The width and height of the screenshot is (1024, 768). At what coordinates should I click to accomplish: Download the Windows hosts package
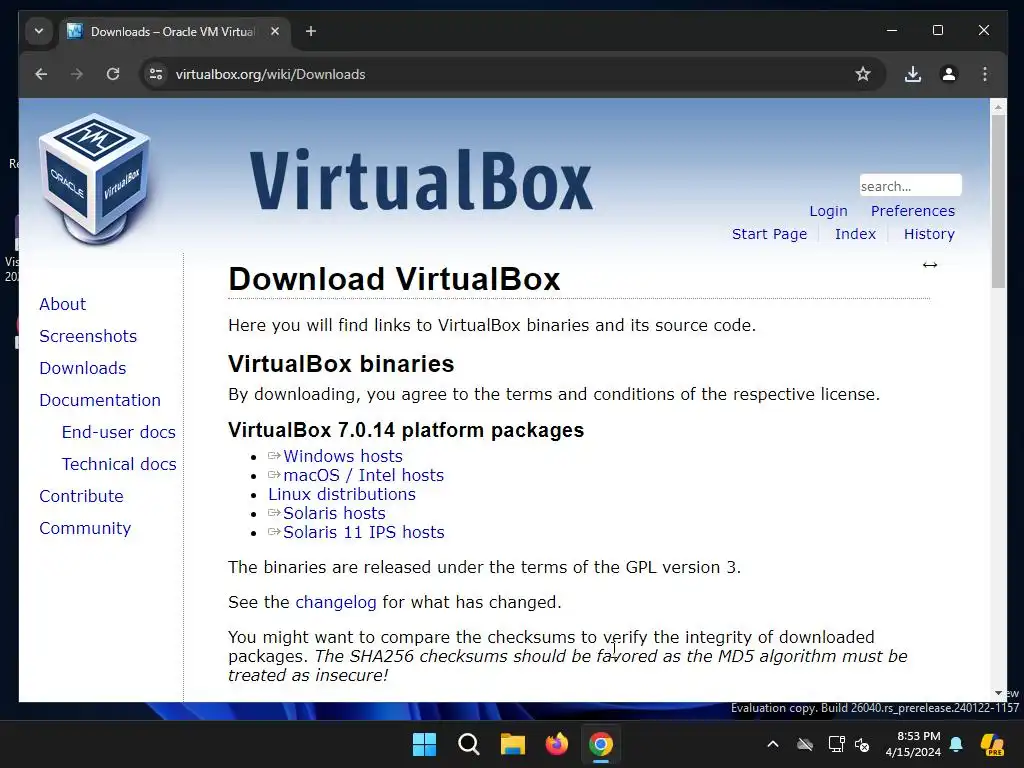[x=343, y=456]
